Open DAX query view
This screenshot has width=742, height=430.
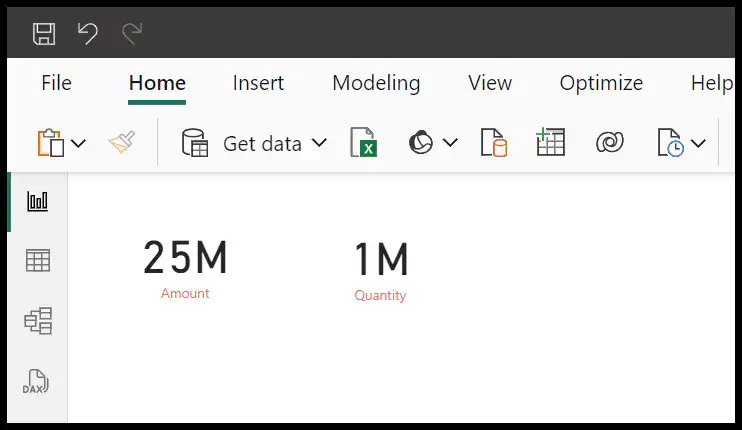(36, 382)
